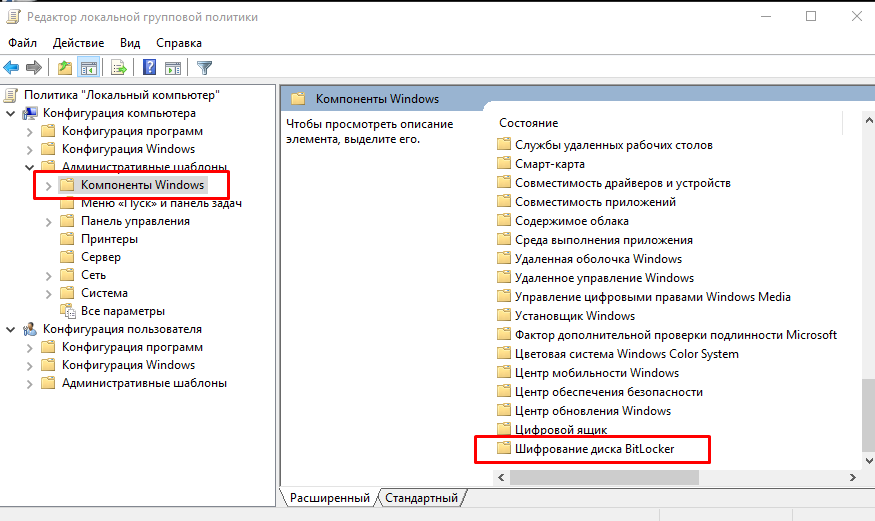Expand the Компоненты Windows tree node

pyautogui.click(x=48, y=185)
